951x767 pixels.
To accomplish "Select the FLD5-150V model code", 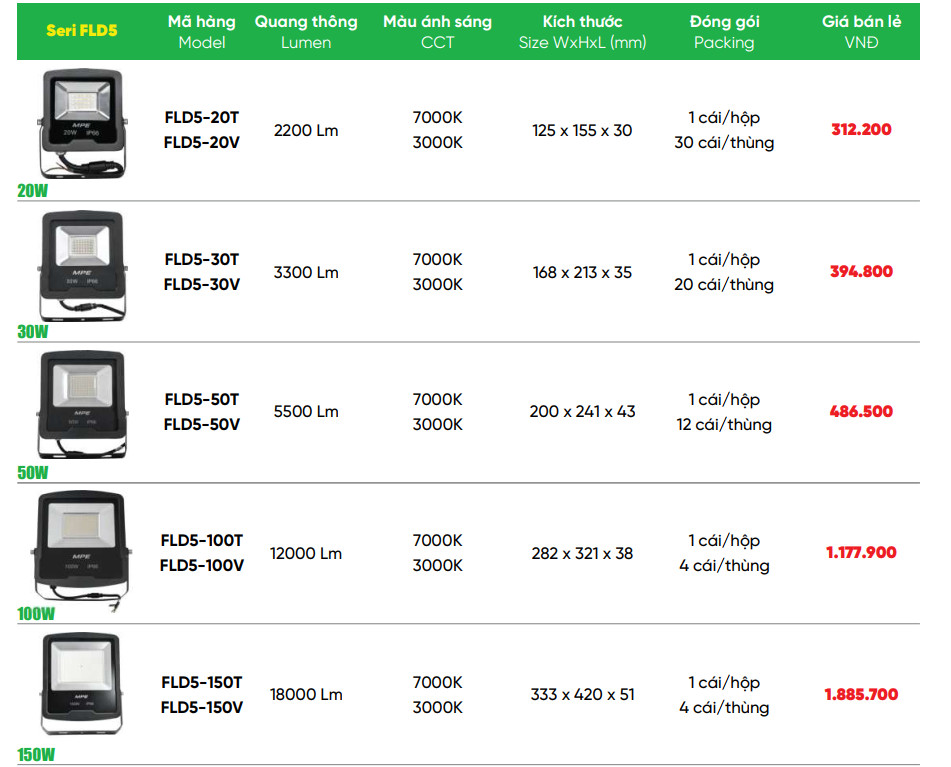I will tap(202, 707).
